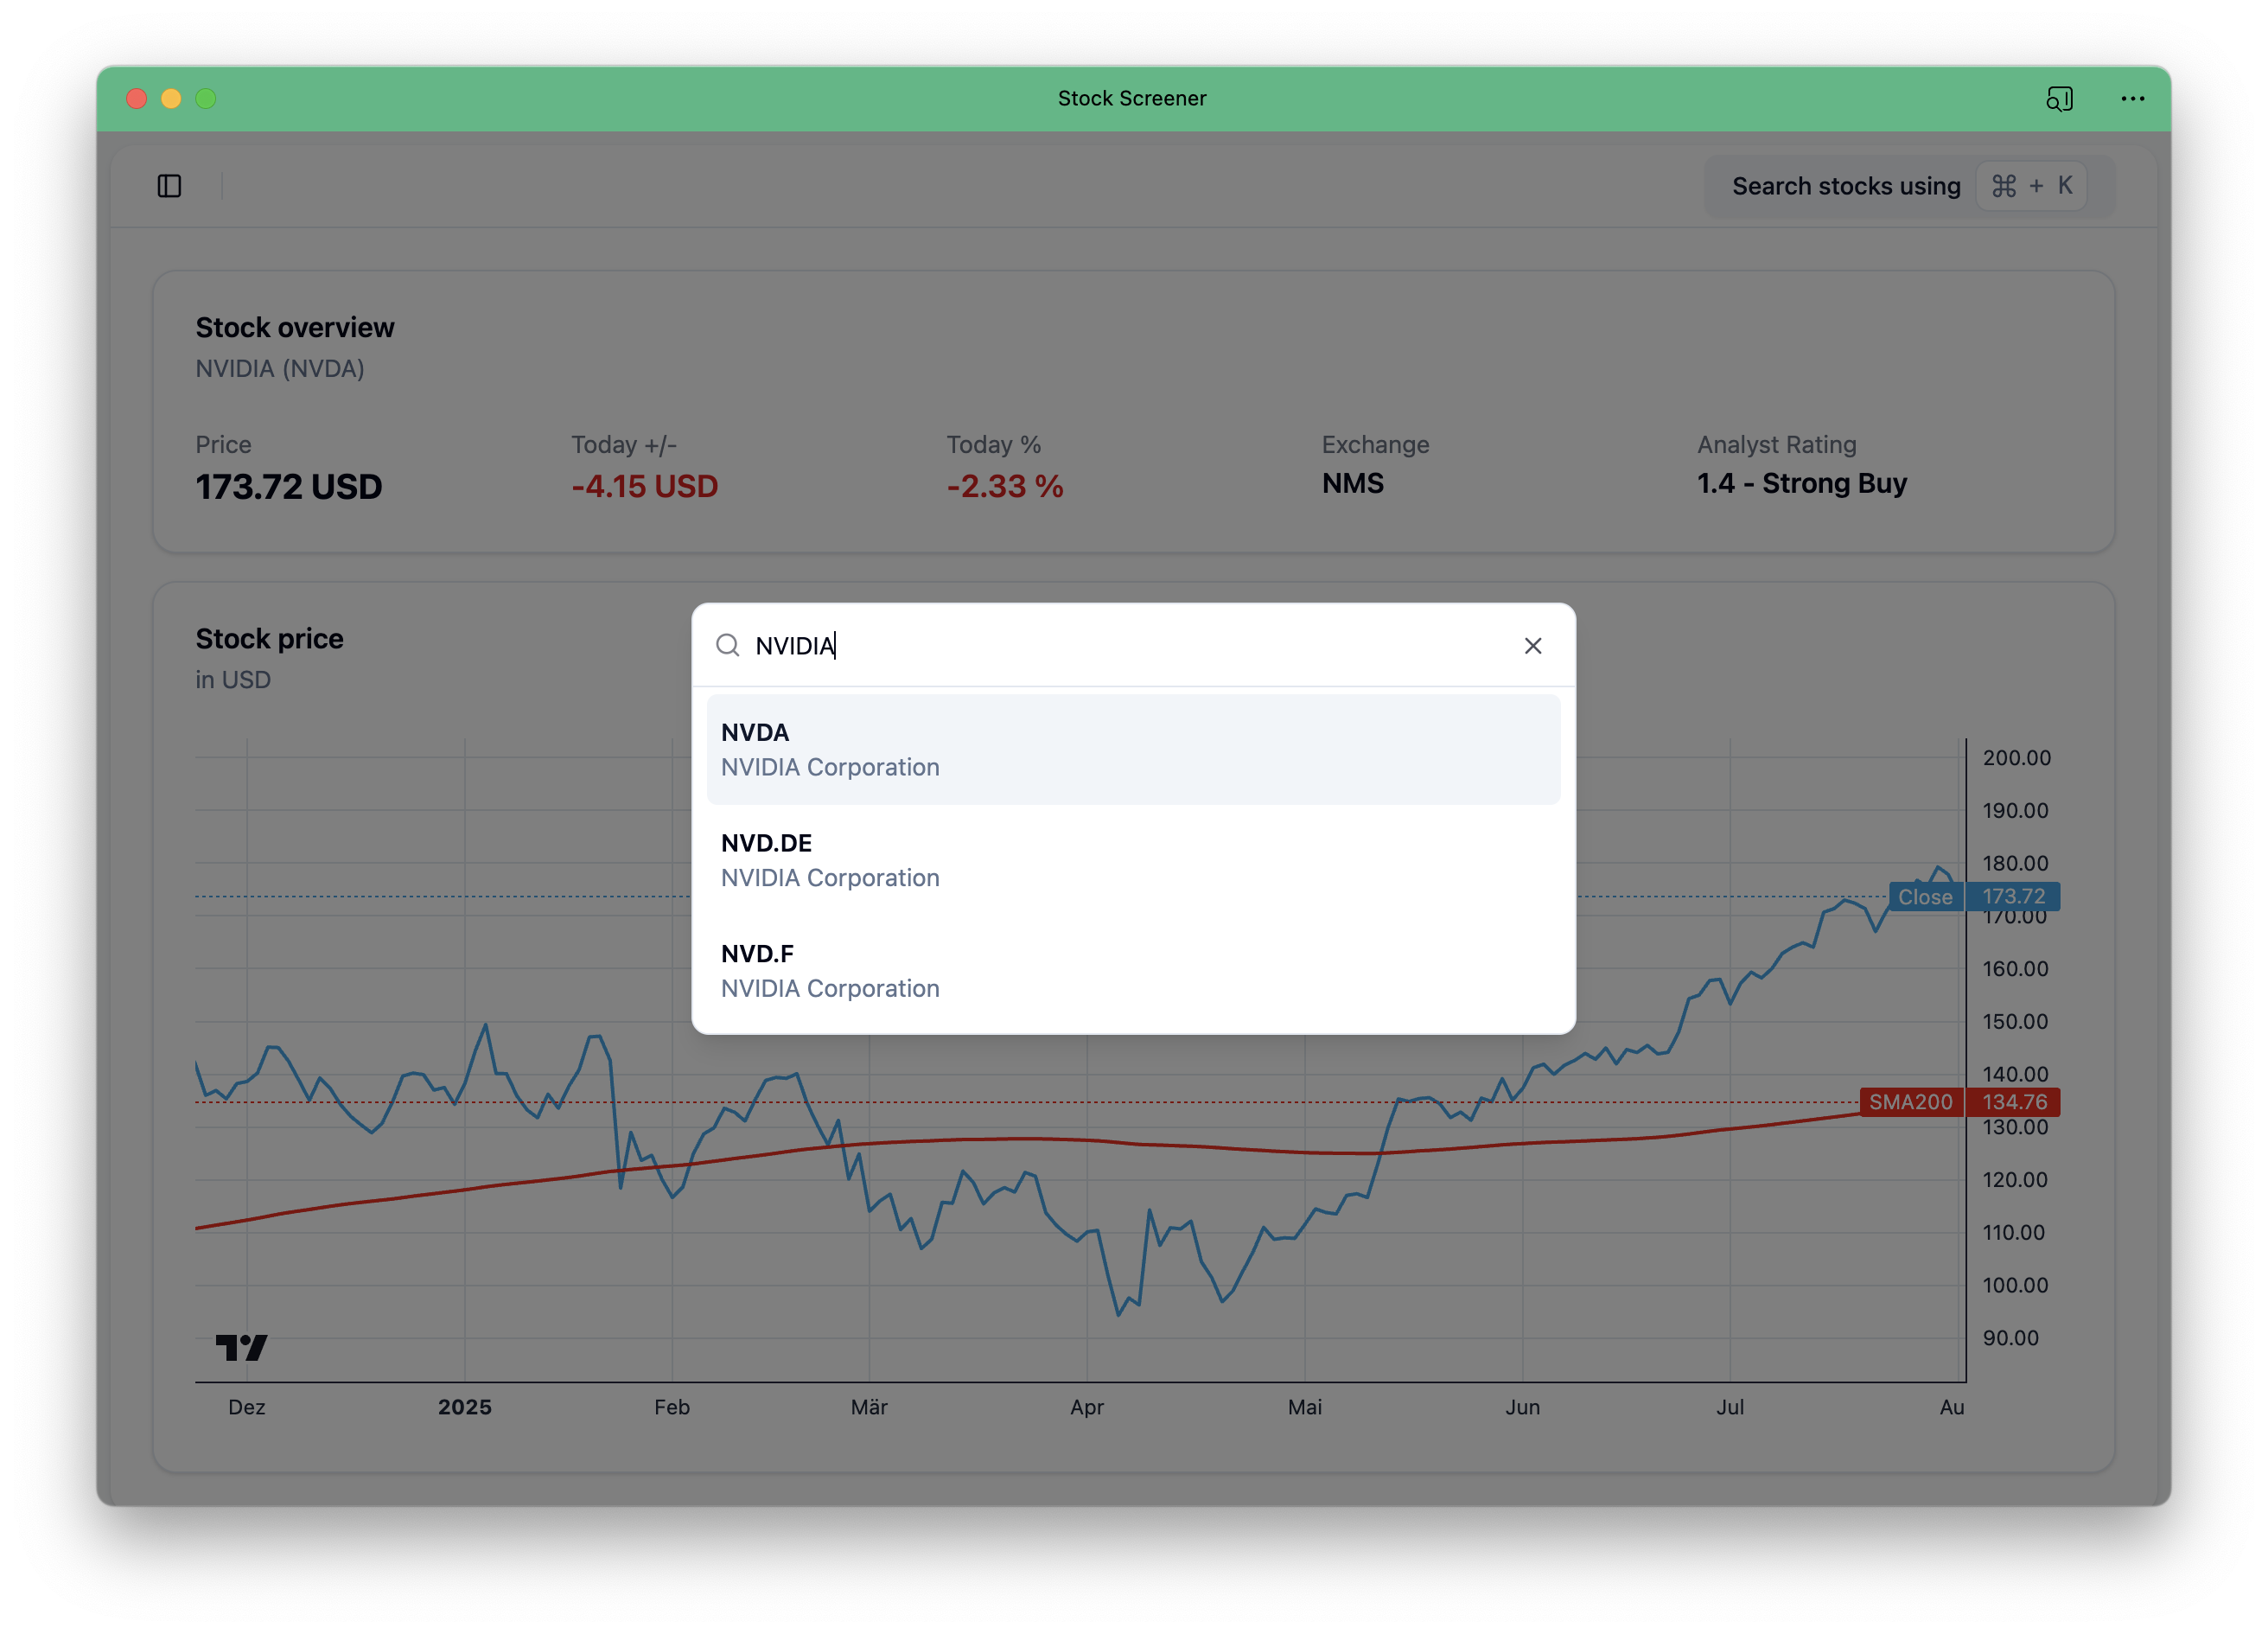Viewport: 2268px width, 1634px height.
Task: Open the three-dots more menu
Action: coord(2132,98)
